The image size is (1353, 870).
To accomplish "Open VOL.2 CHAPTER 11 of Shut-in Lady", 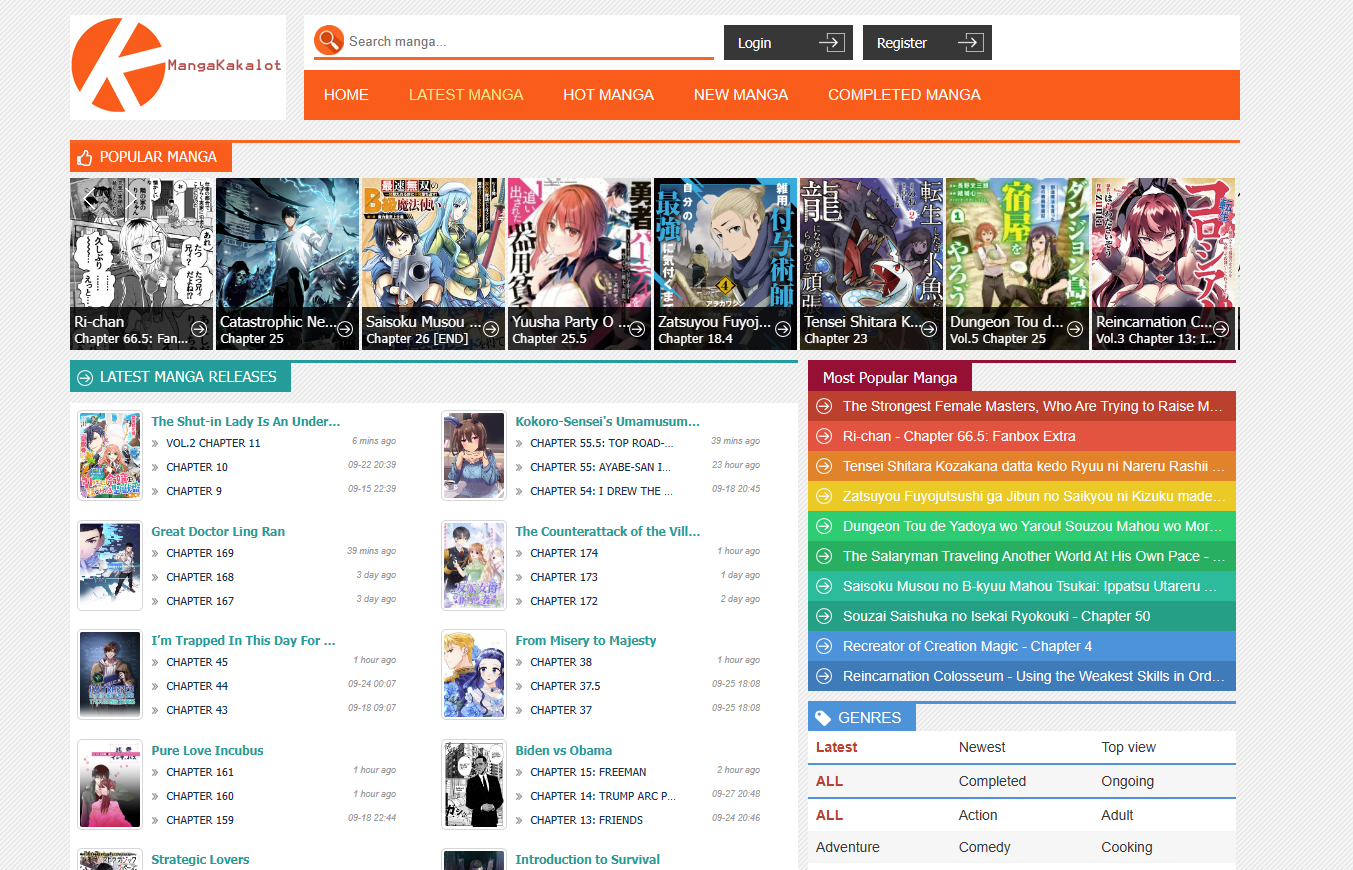I will pos(213,443).
